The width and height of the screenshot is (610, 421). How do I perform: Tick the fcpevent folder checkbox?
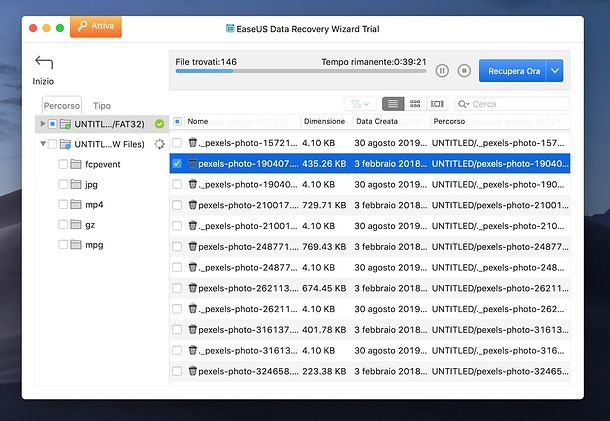[63, 164]
